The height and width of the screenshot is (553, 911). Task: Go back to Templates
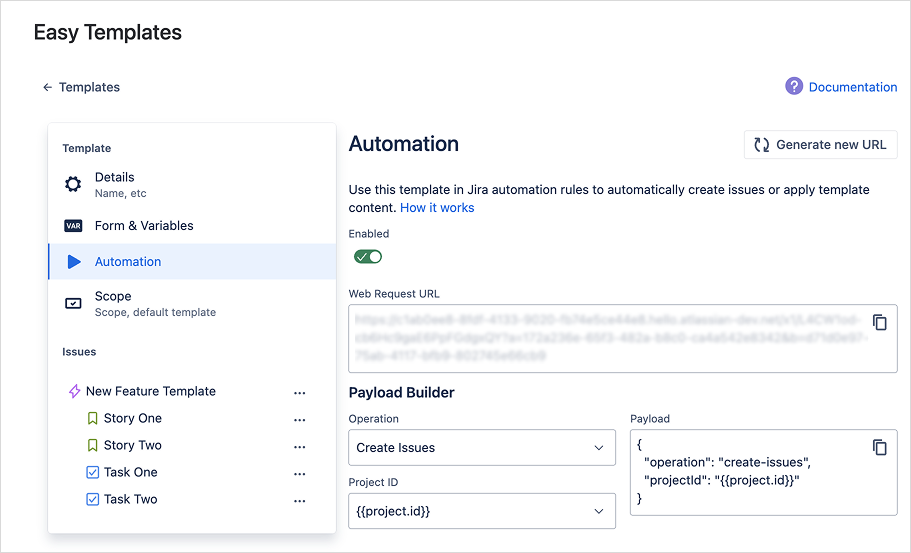coord(81,88)
